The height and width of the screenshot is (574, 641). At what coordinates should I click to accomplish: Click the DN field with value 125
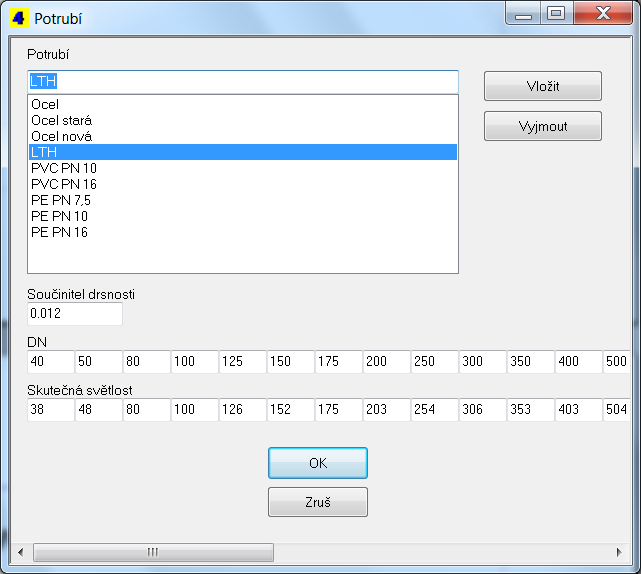(243, 361)
